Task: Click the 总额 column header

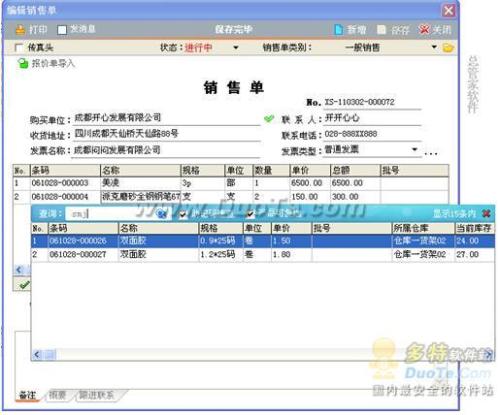Action: [x=355, y=171]
